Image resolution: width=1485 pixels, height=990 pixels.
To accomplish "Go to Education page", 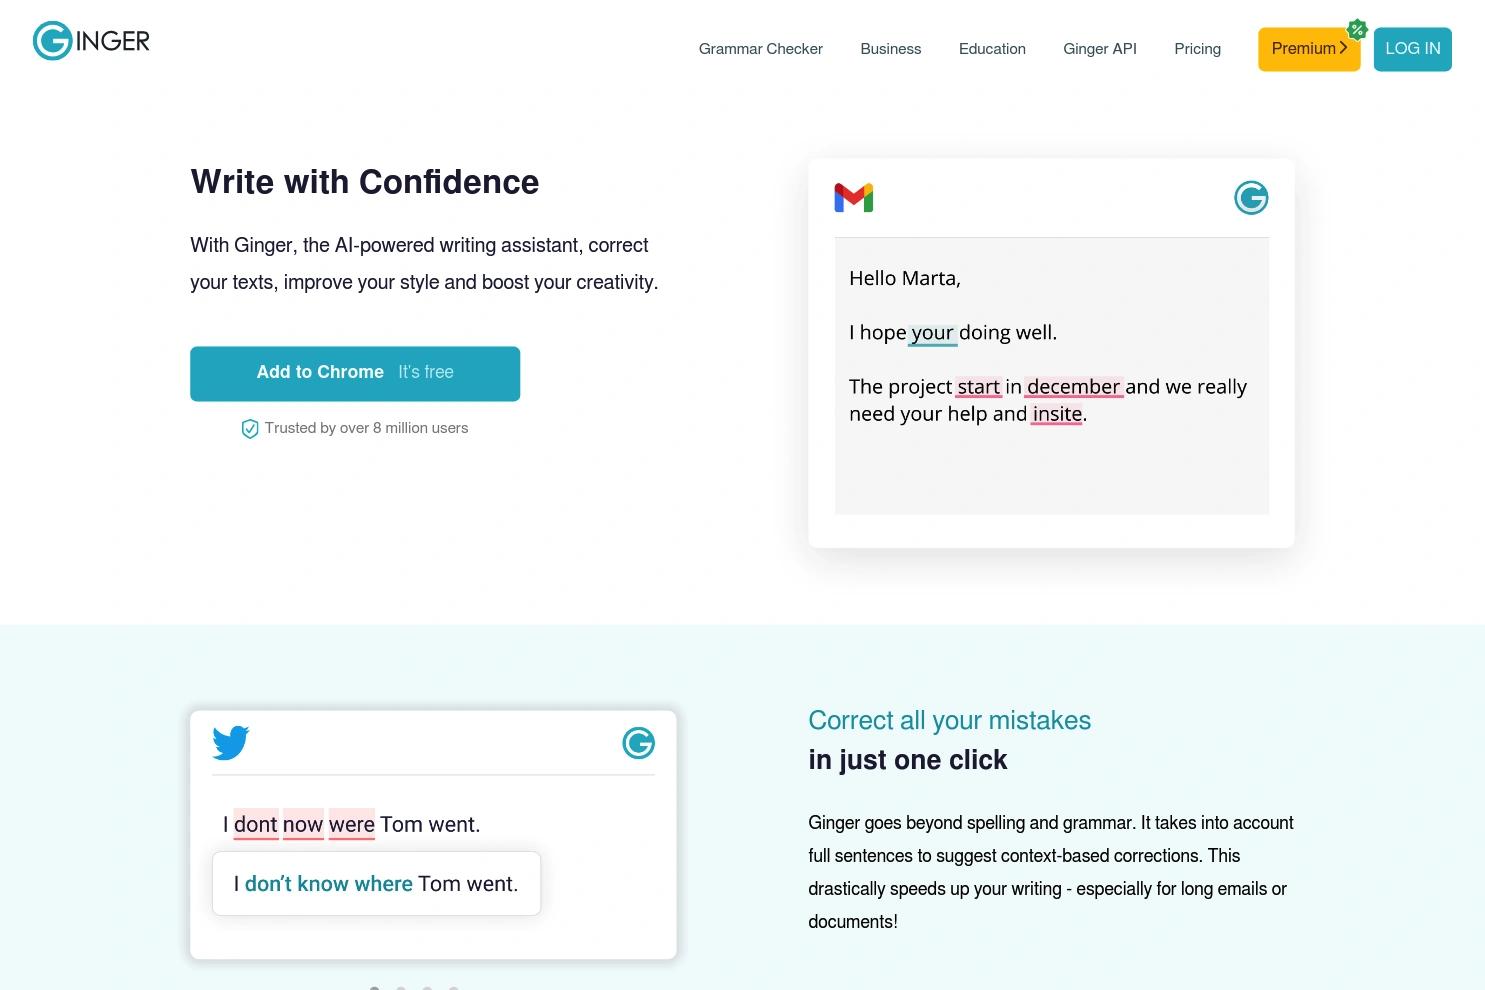I will tap(992, 49).
